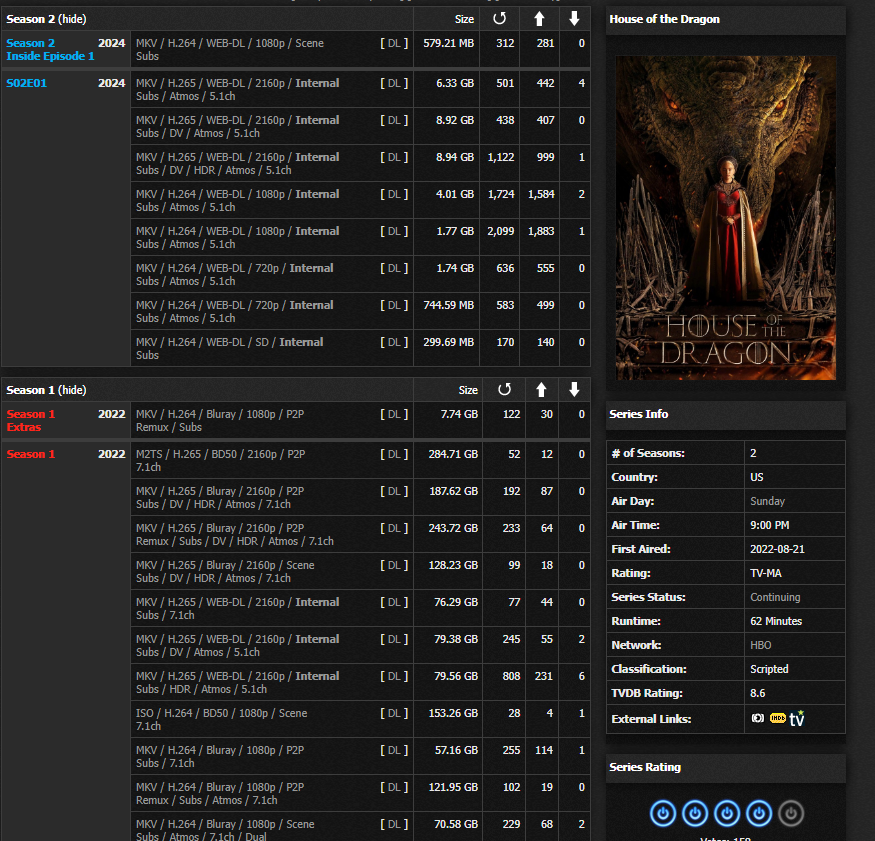Screen dimensions: 875x841
Task: Click DL for the 7.74 GB Extras torrent
Action: click(394, 414)
